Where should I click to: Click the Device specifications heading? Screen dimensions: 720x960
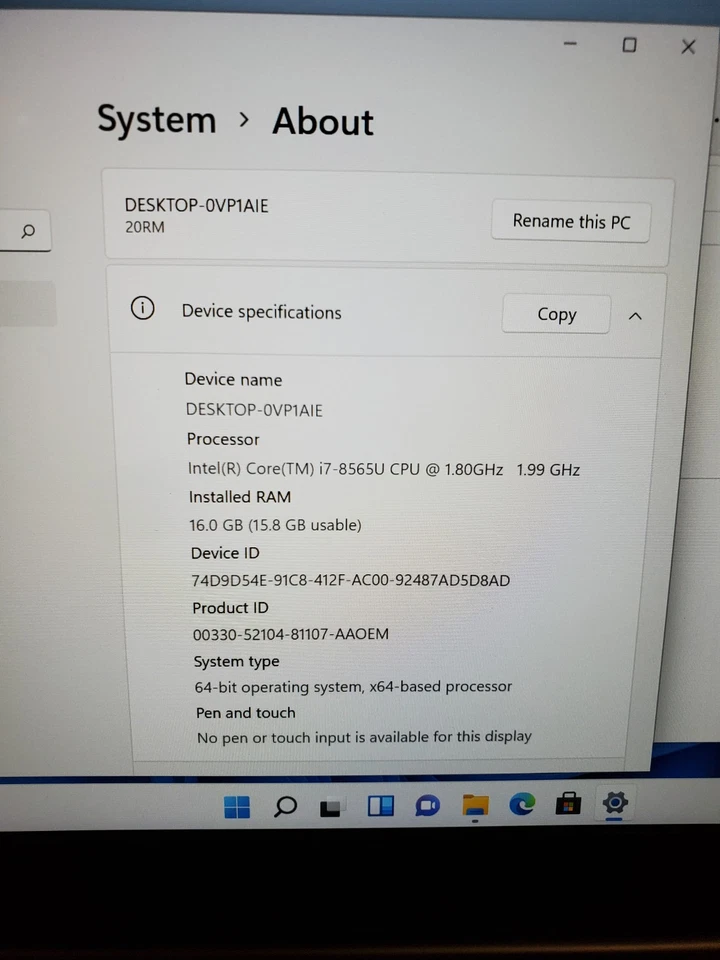click(261, 312)
